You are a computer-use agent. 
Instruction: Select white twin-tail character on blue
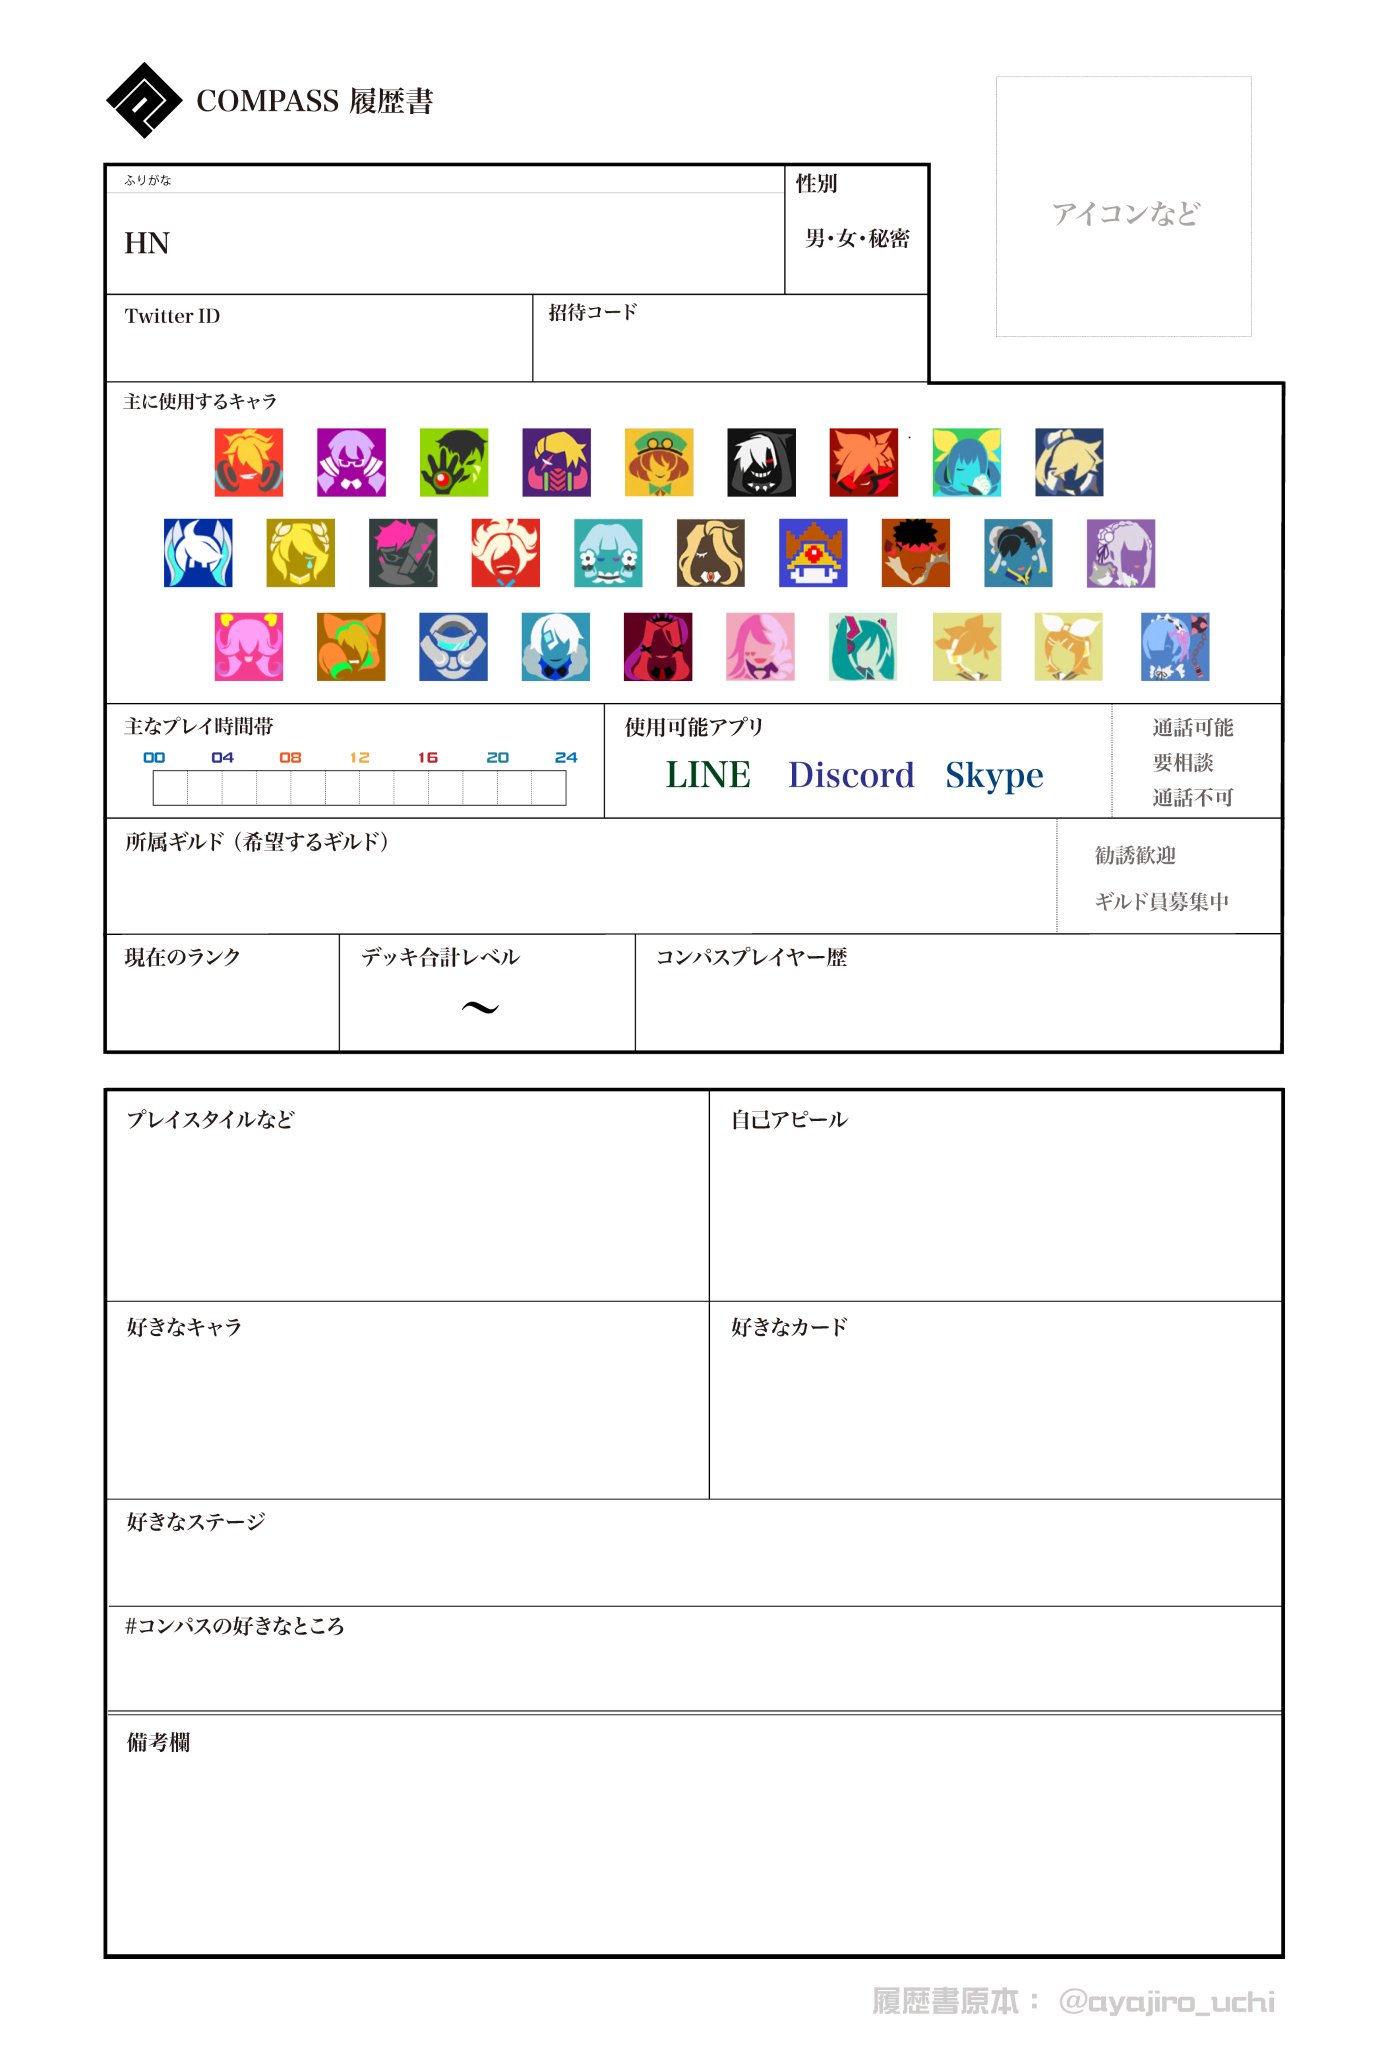198,552
